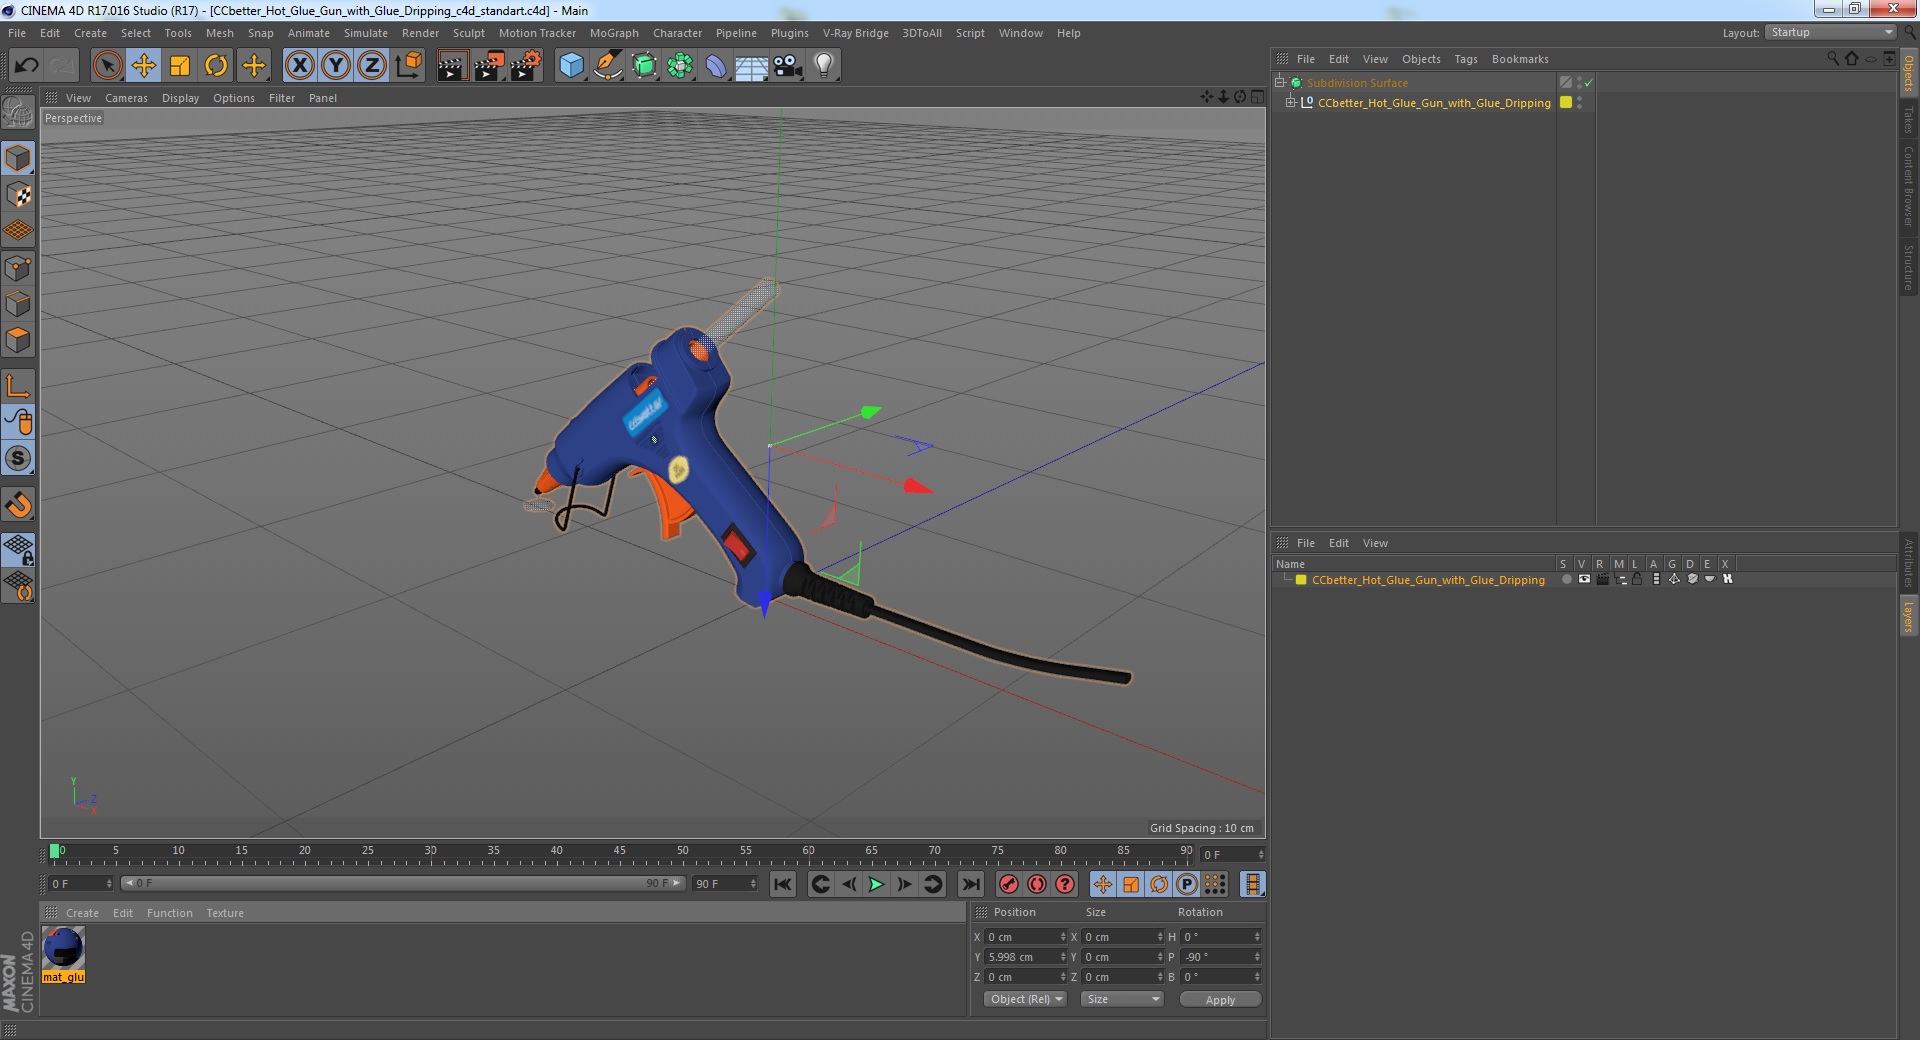
Task: Click the timeline preview range slider
Action: (x=402, y=884)
